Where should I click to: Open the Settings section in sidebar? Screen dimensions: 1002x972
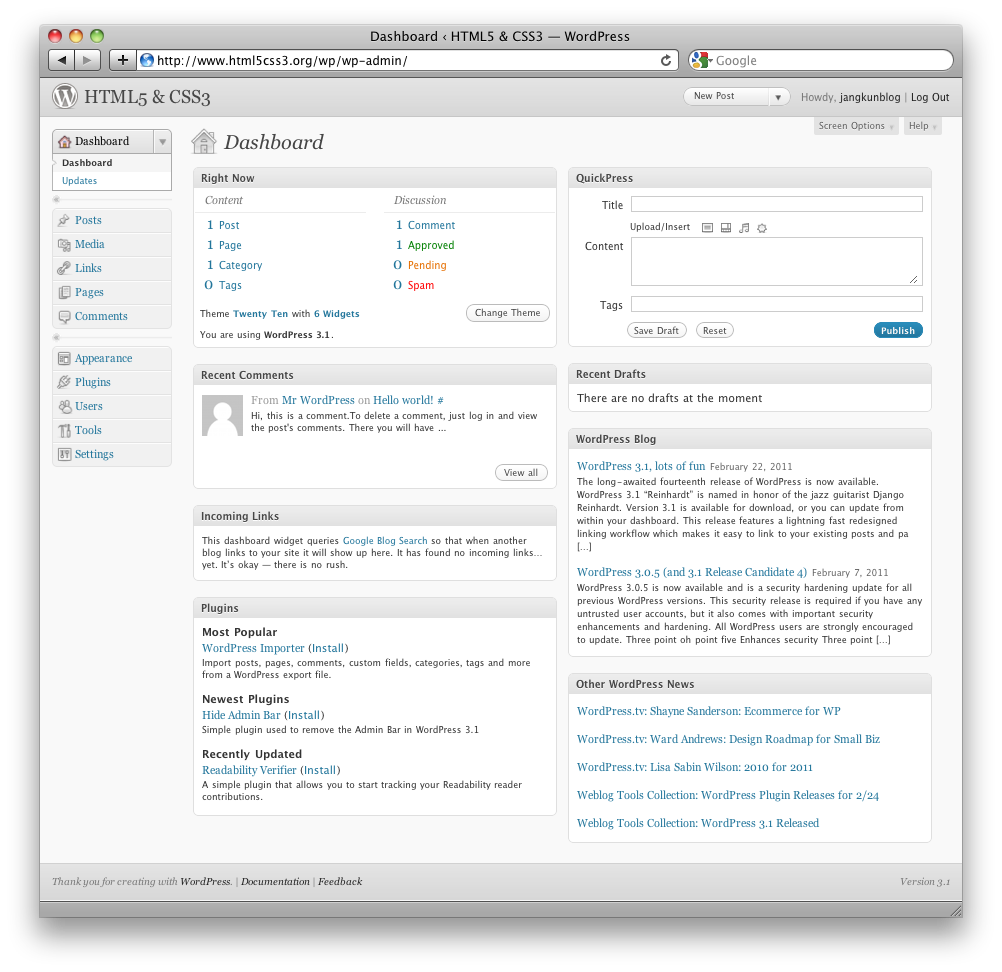93,454
